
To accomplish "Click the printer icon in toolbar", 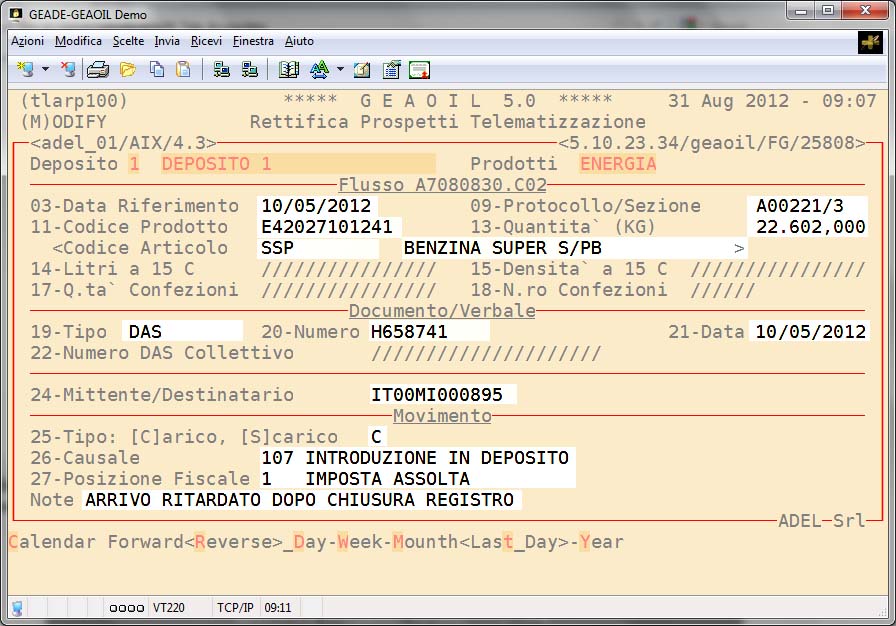I will [x=98, y=70].
